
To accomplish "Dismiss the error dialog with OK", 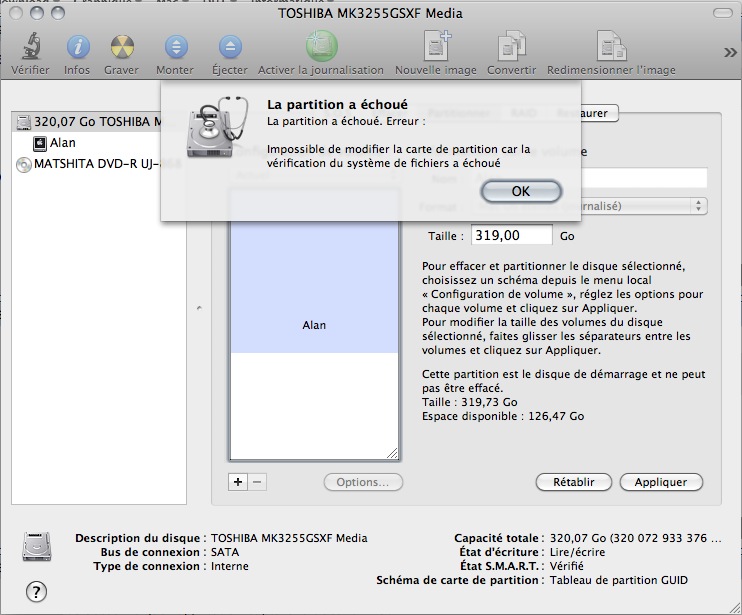I will point(521,191).
